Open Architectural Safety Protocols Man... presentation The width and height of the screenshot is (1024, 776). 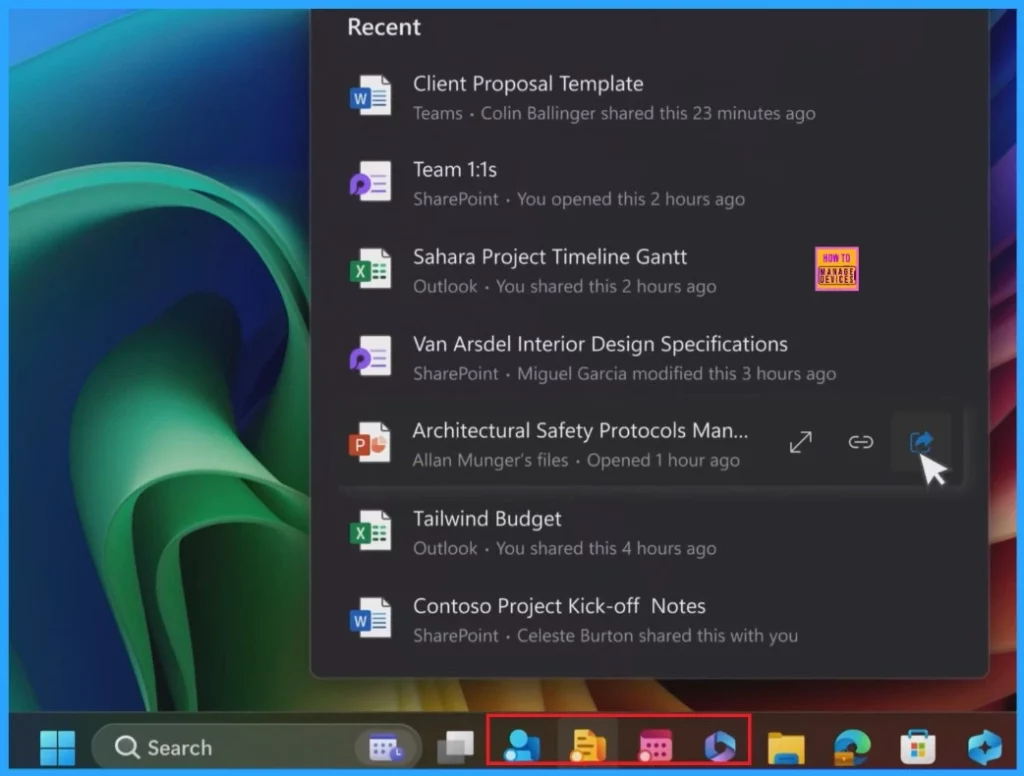click(x=580, y=431)
